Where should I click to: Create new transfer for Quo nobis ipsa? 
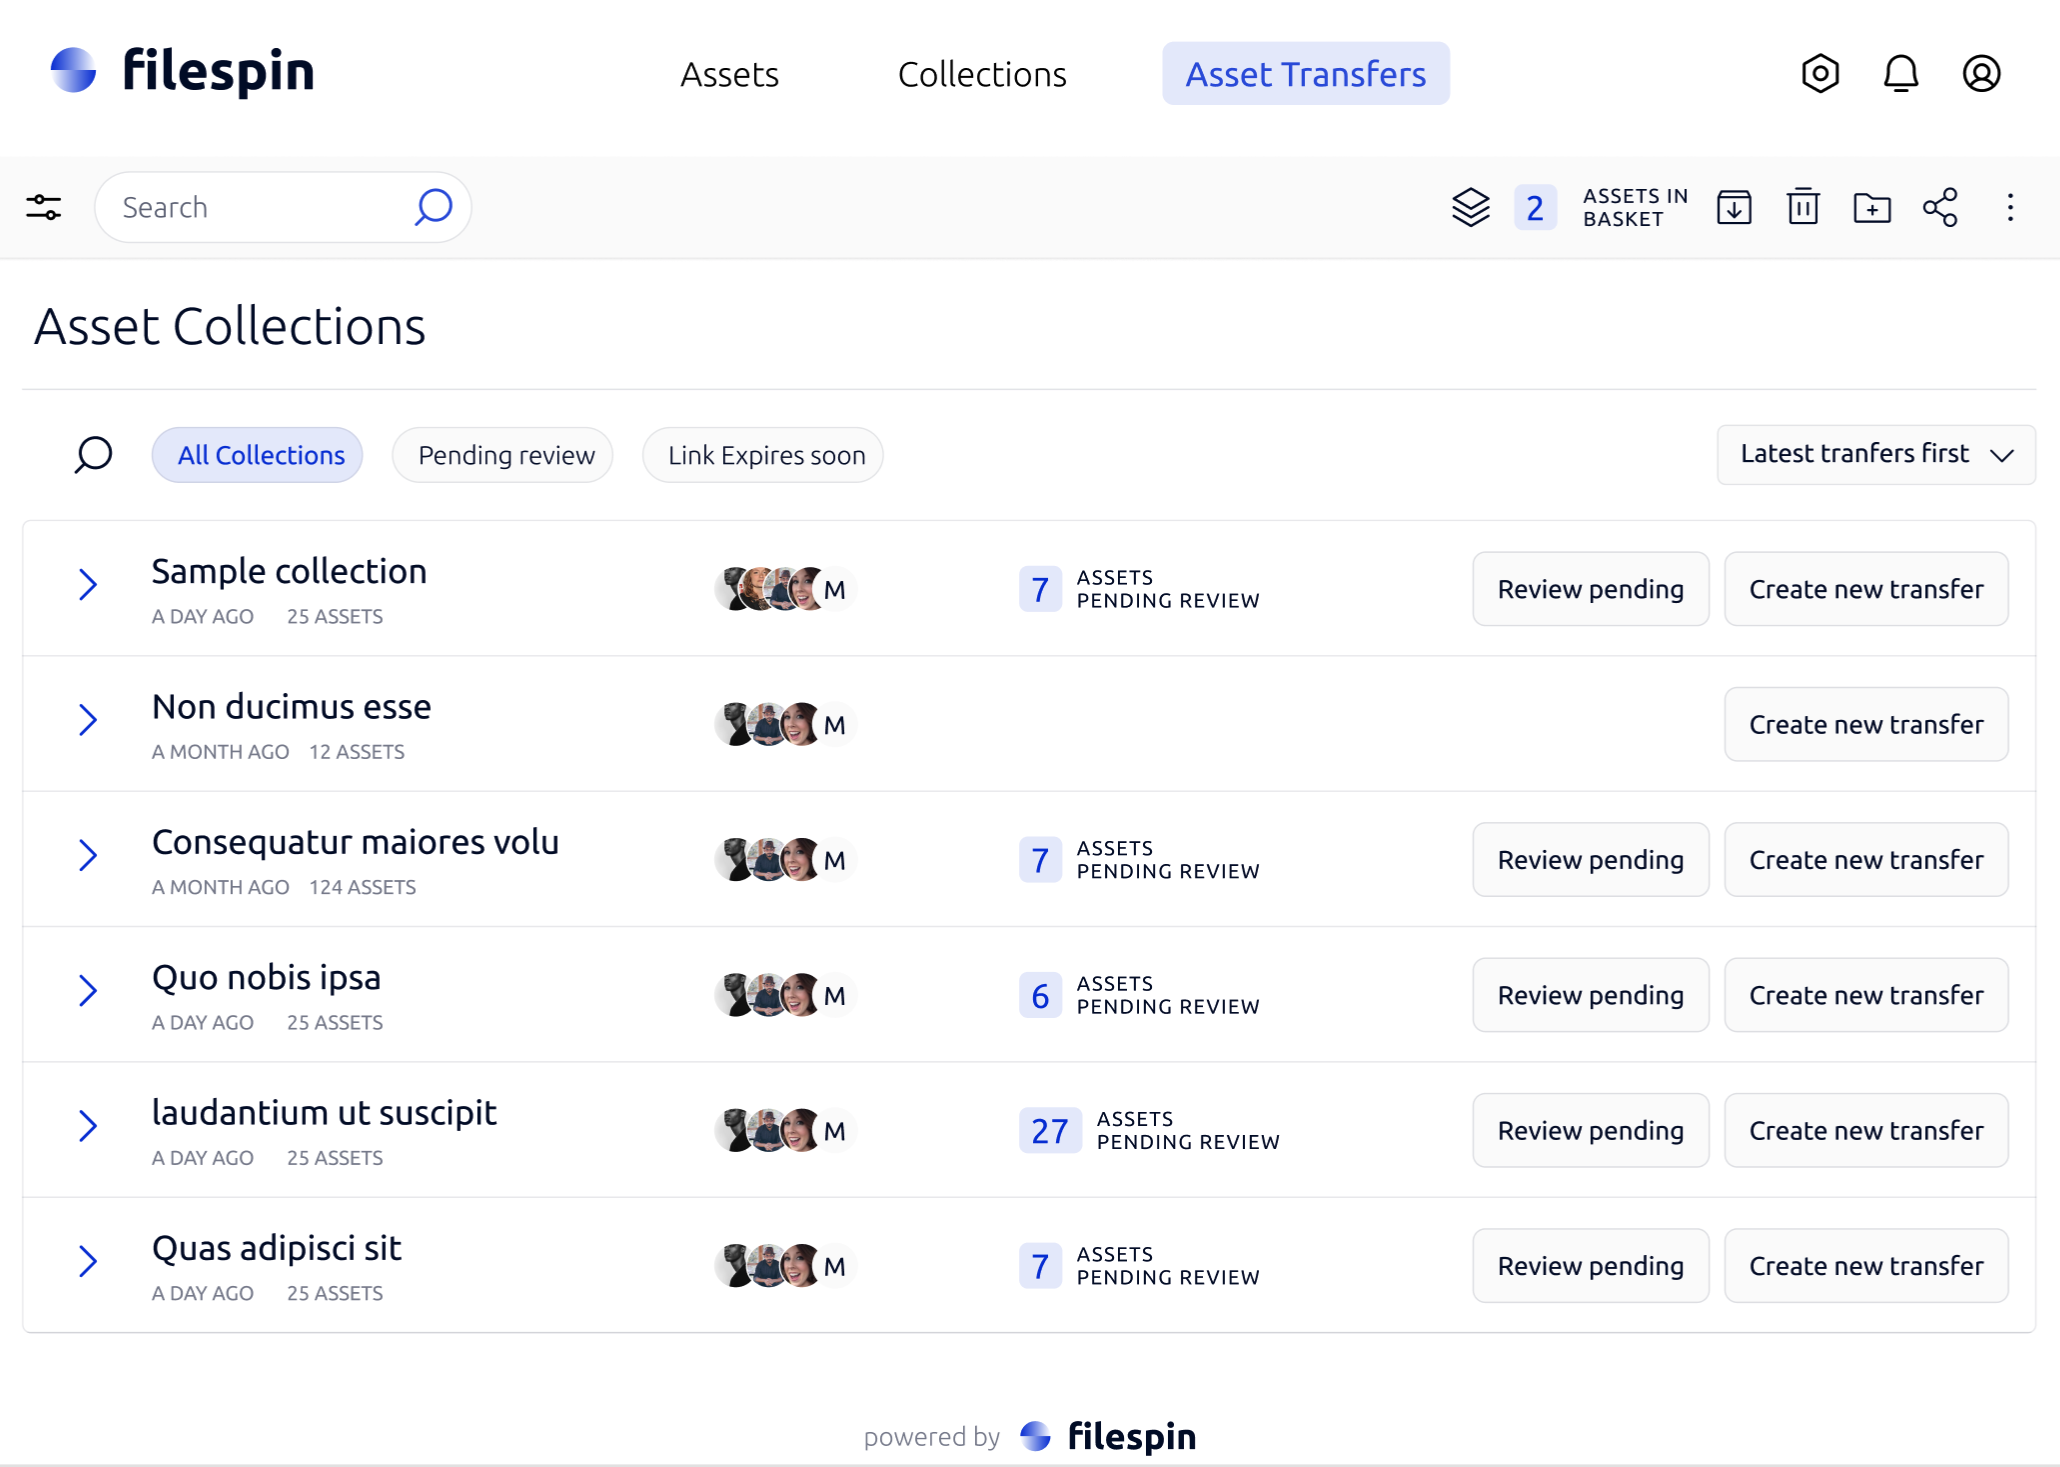[x=1867, y=995]
